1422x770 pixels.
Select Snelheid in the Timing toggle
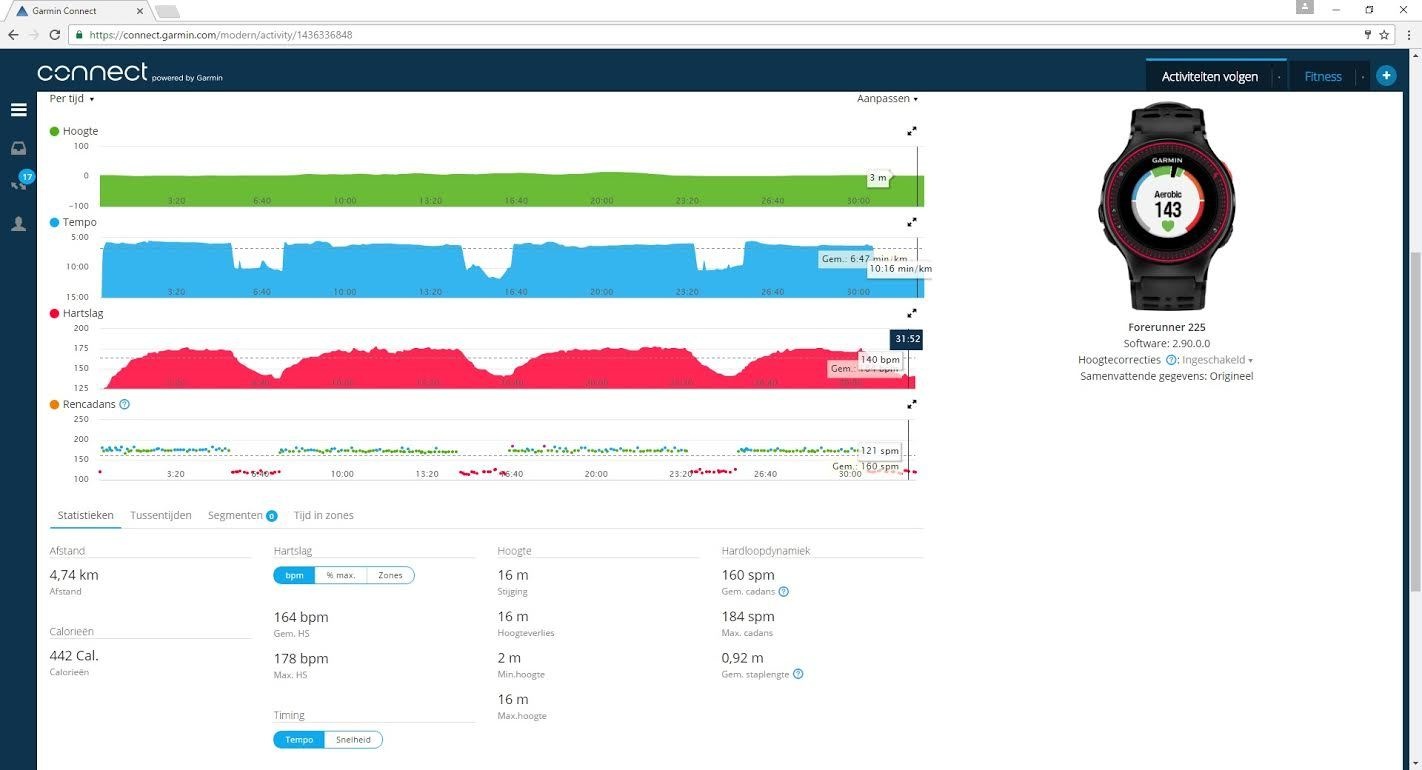pos(353,740)
